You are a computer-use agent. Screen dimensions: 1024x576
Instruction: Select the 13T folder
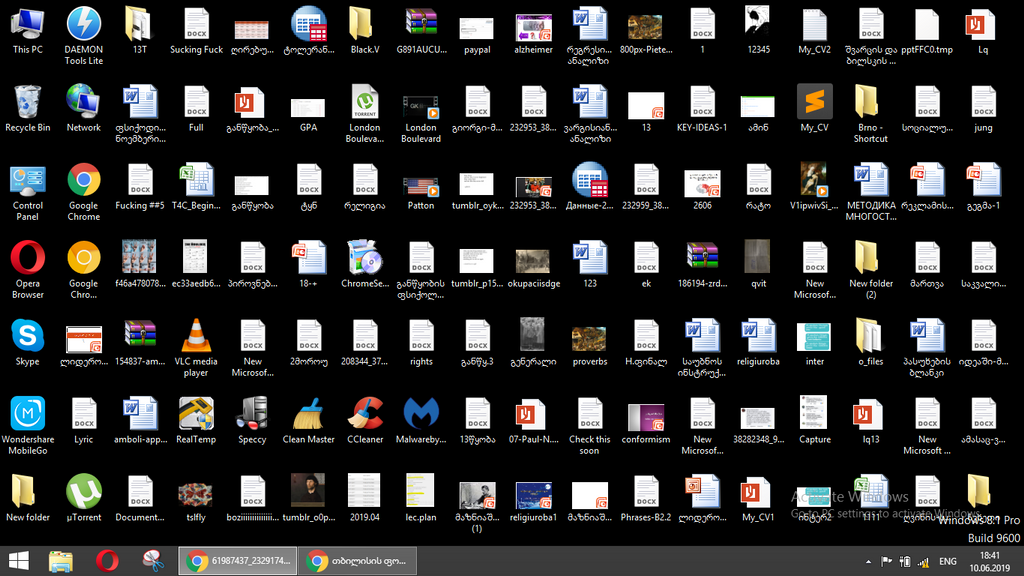140,31
